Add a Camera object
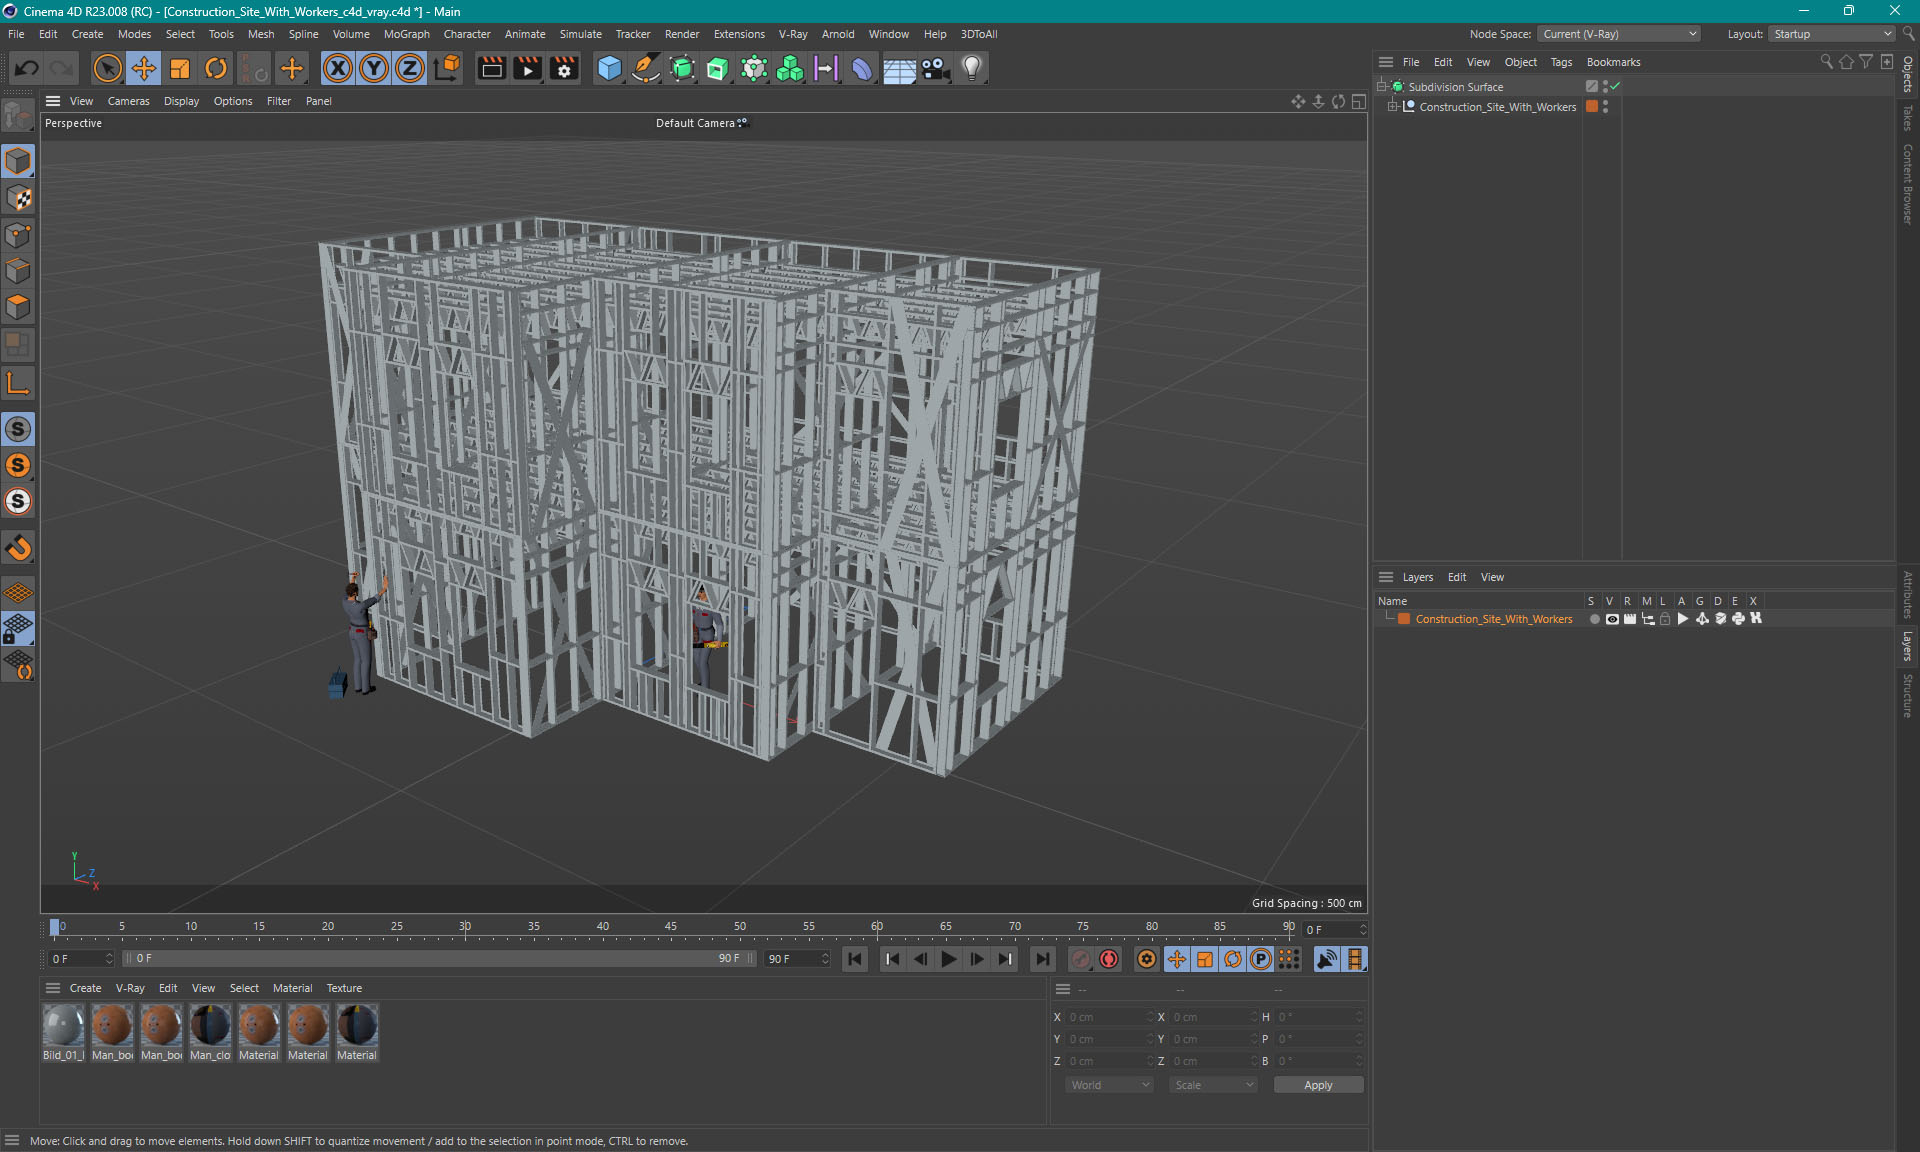The image size is (1920, 1152). click(935, 68)
